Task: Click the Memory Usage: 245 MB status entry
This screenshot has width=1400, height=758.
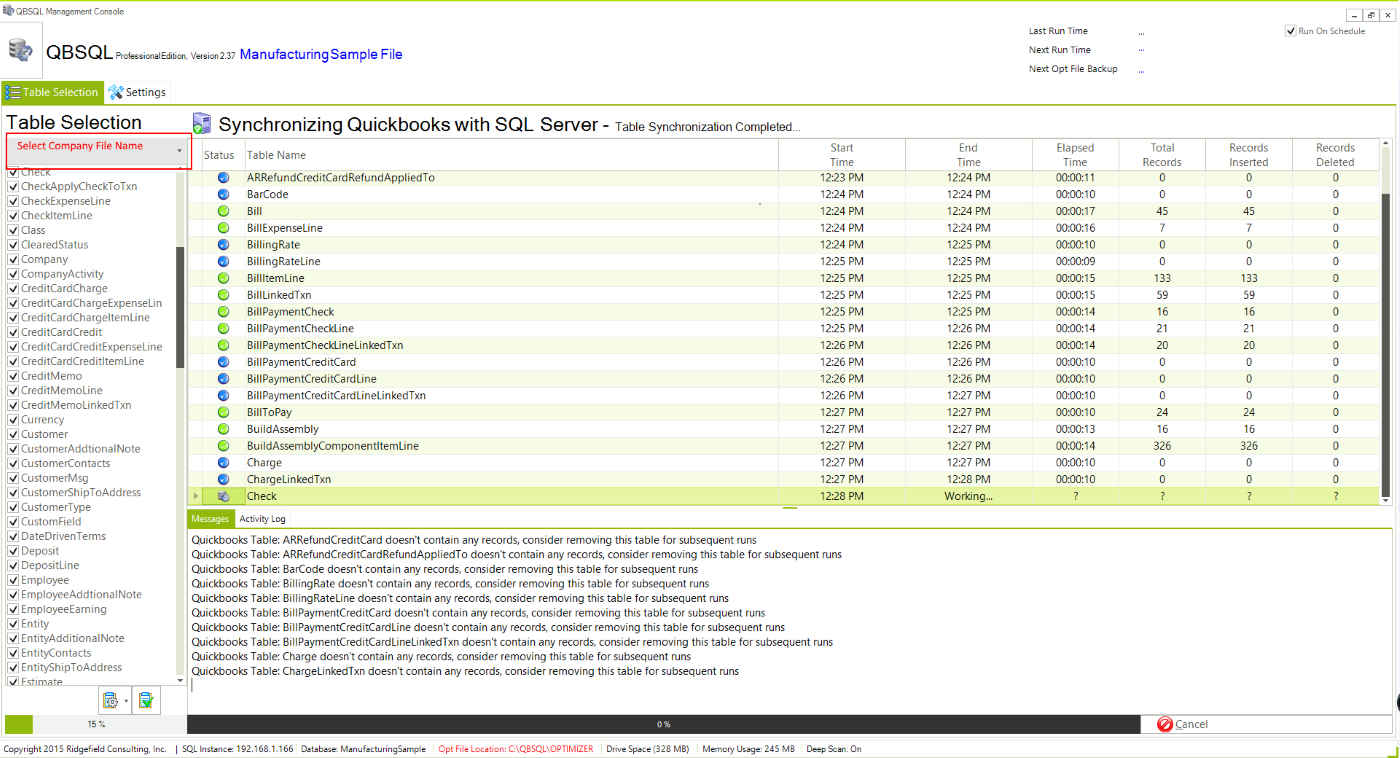Action: 748,749
